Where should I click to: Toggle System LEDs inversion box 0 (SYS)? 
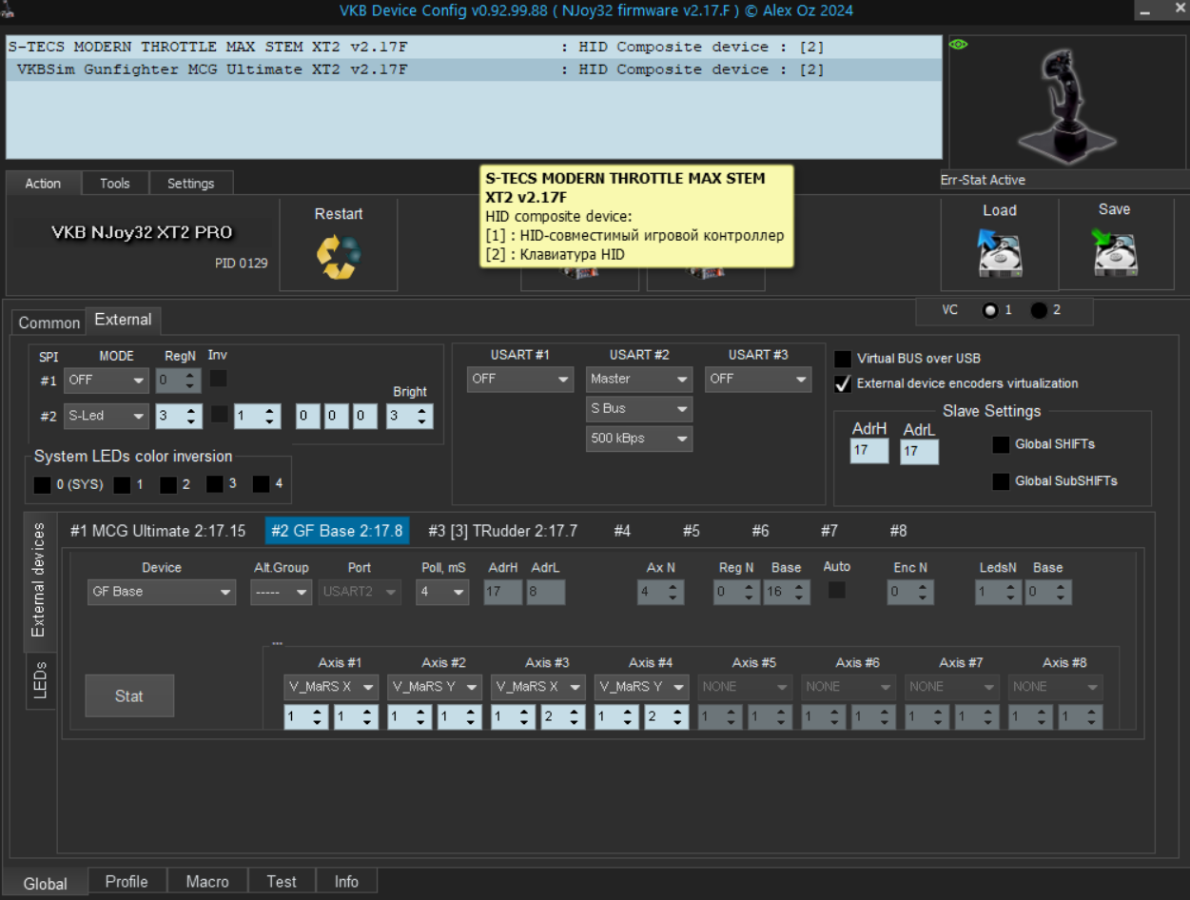point(42,485)
